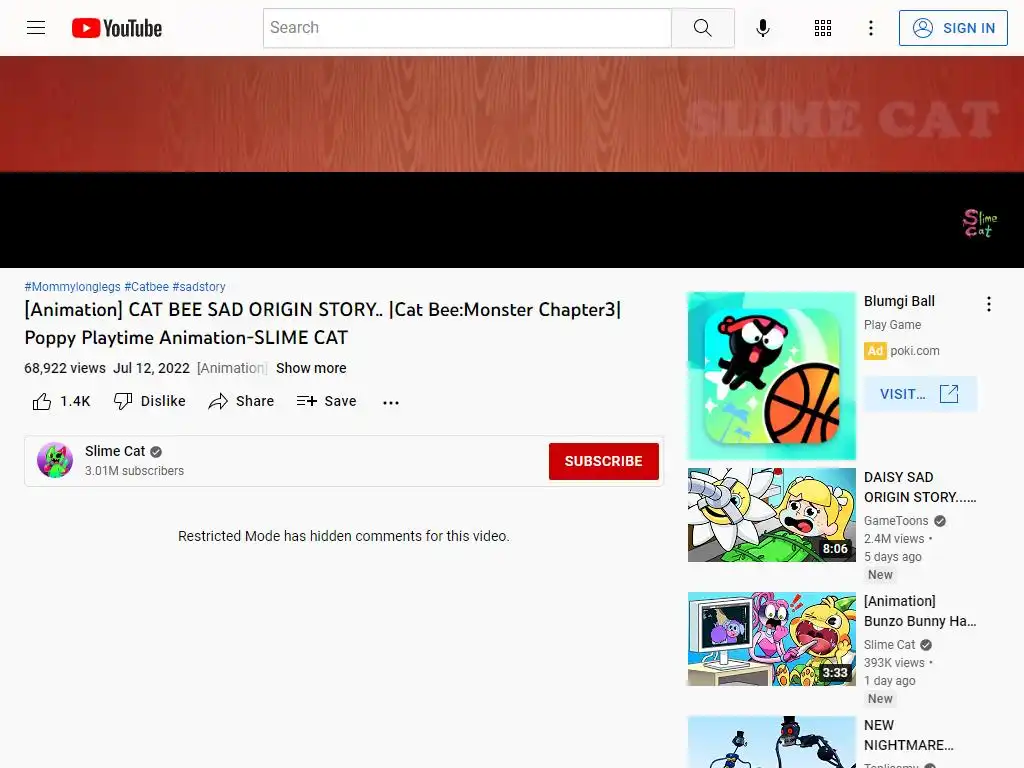Save video to playlist

coord(326,401)
